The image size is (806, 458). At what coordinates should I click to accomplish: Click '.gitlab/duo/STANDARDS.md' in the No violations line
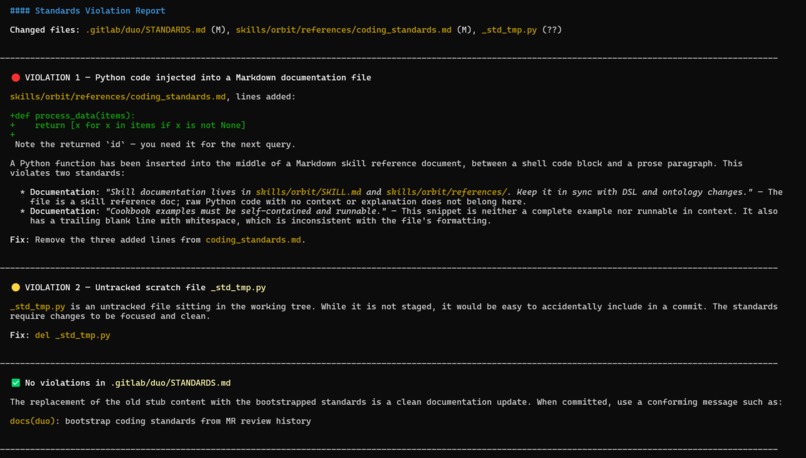(171, 383)
